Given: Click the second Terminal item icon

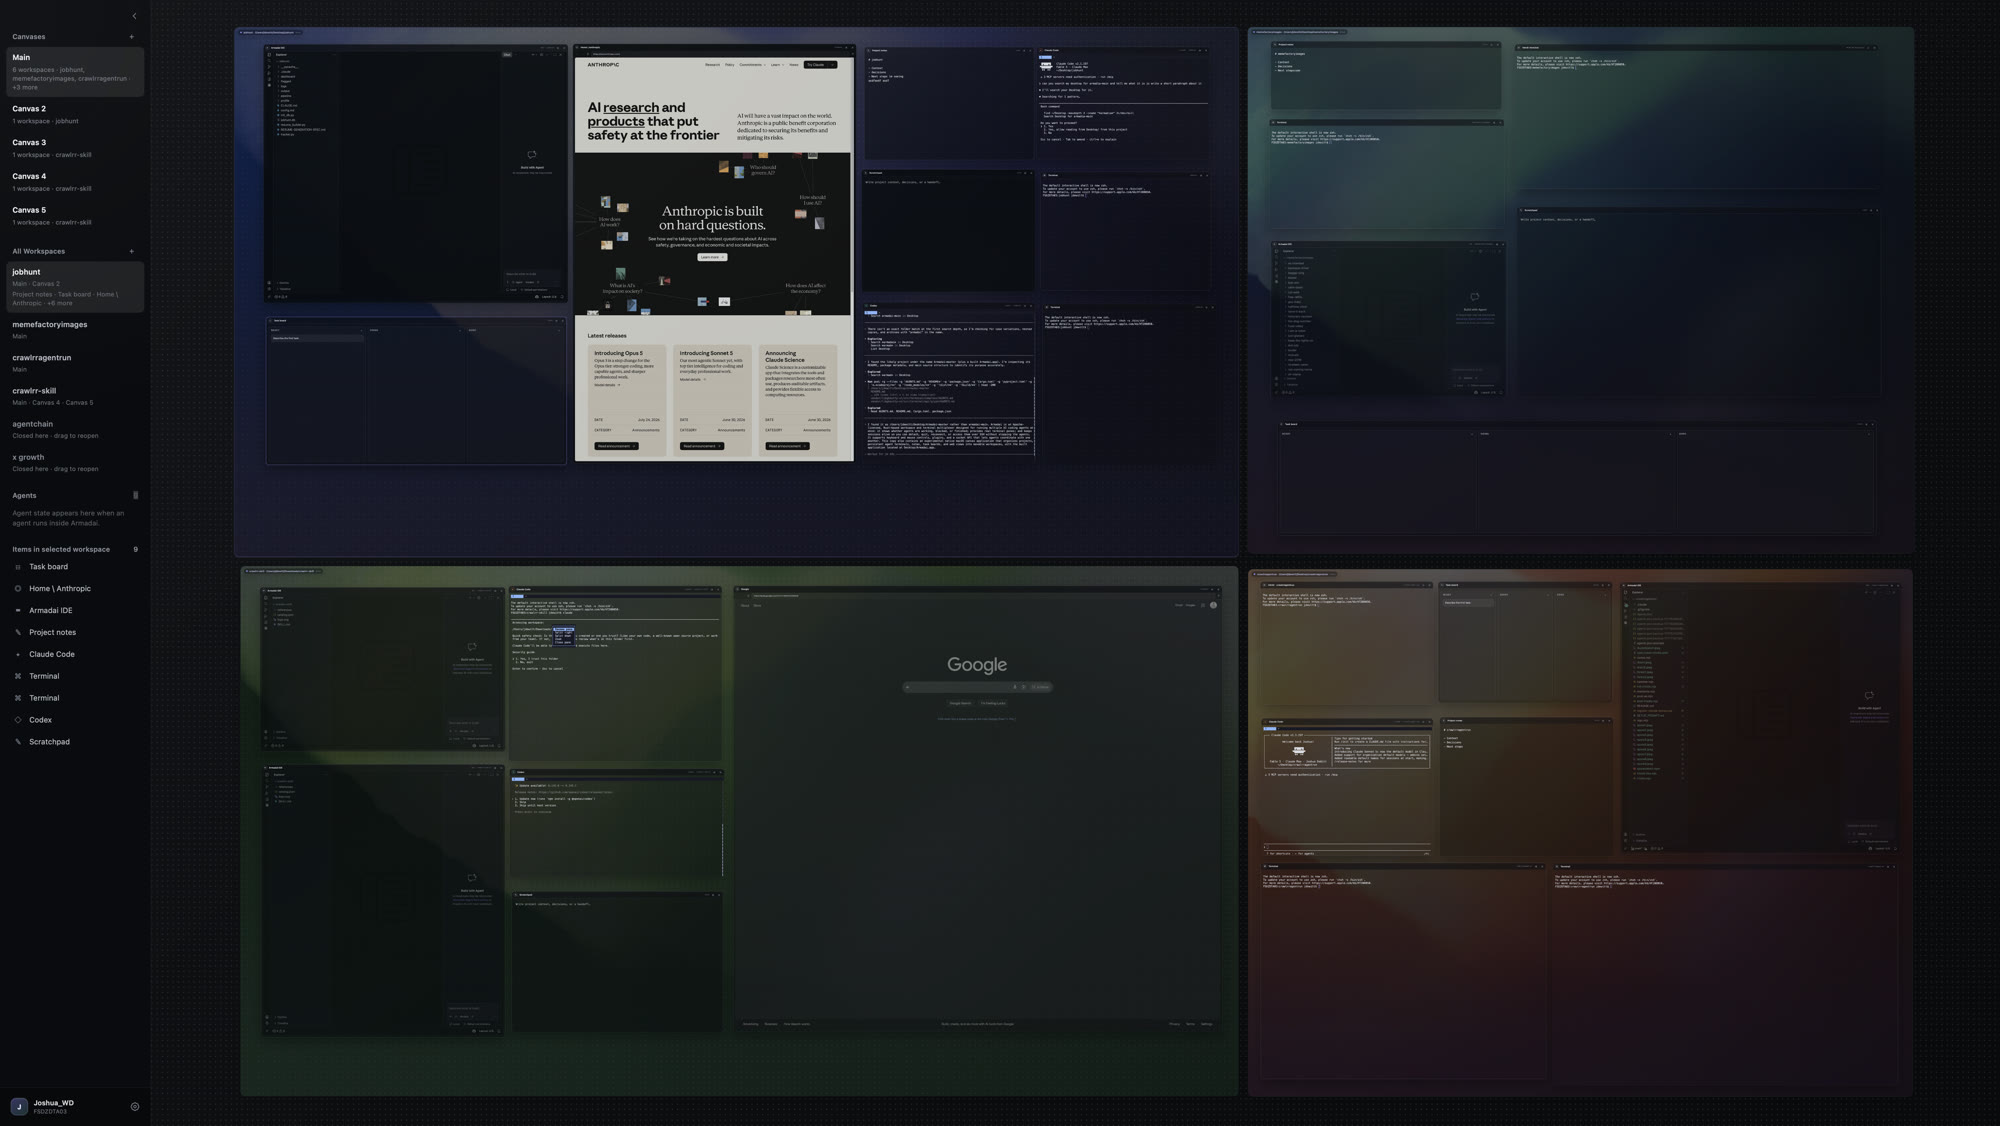Looking at the screenshot, I should click(x=18, y=698).
